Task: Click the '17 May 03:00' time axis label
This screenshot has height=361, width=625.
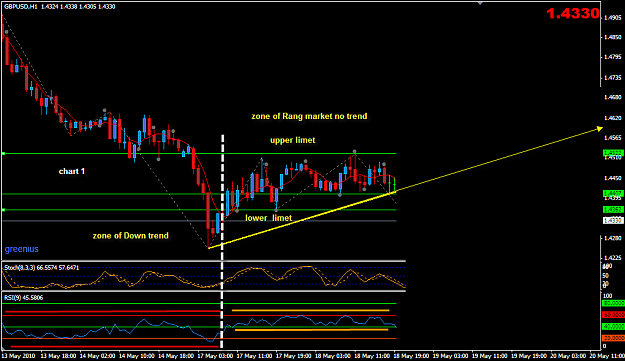Action: [x=215, y=356]
